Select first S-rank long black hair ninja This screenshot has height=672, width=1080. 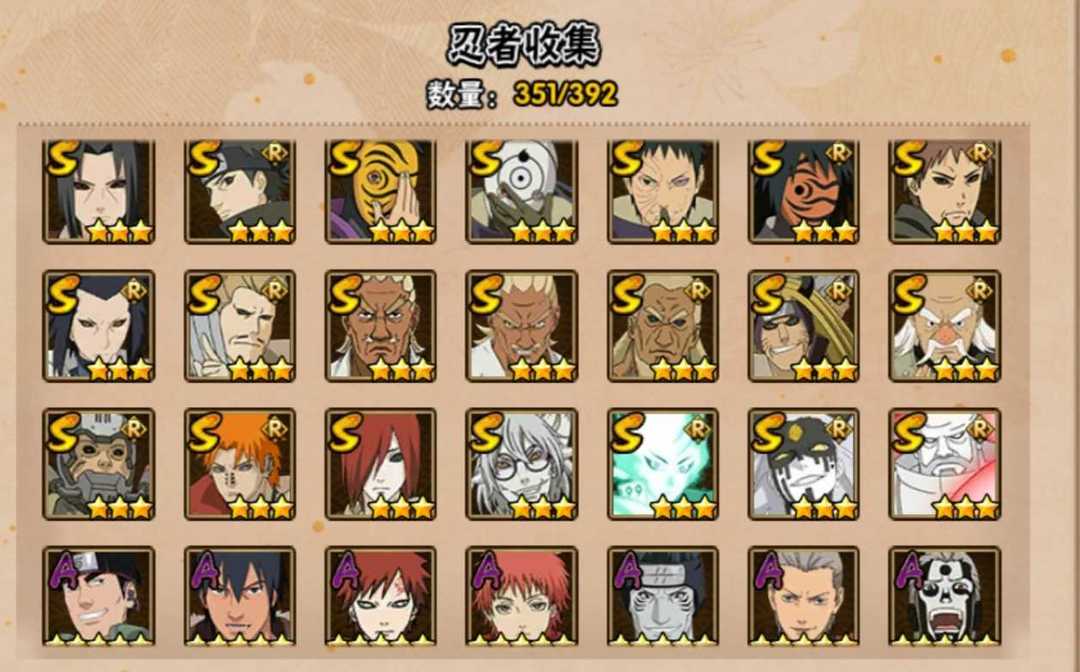click(x=98, y=191)
